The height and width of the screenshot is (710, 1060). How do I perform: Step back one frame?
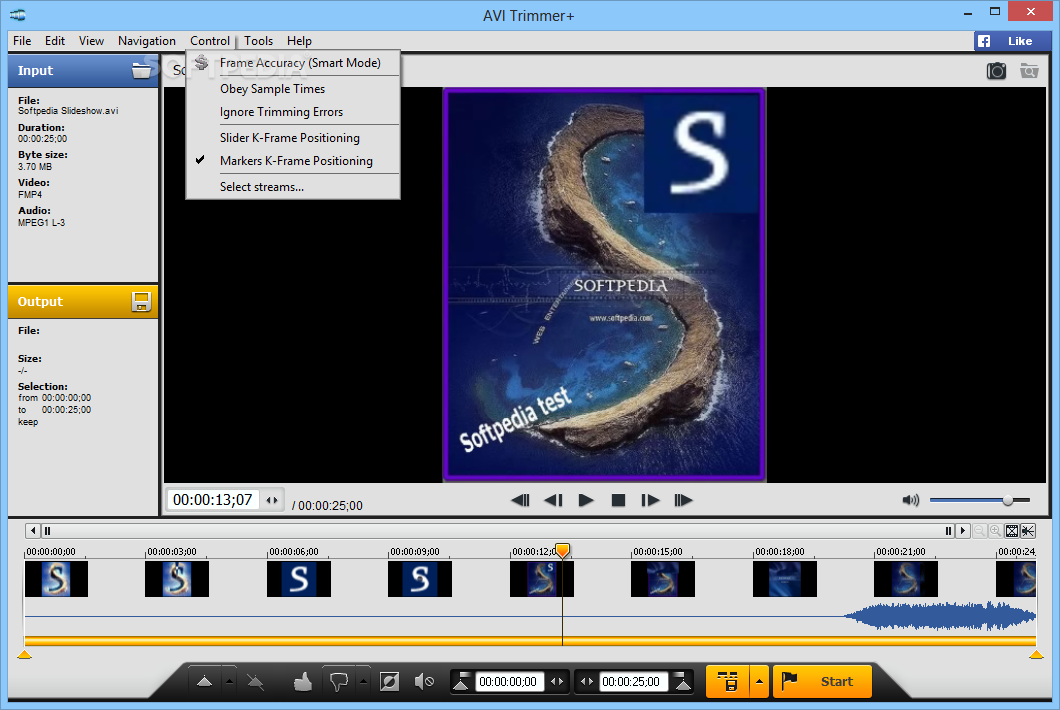pos(553,500)
